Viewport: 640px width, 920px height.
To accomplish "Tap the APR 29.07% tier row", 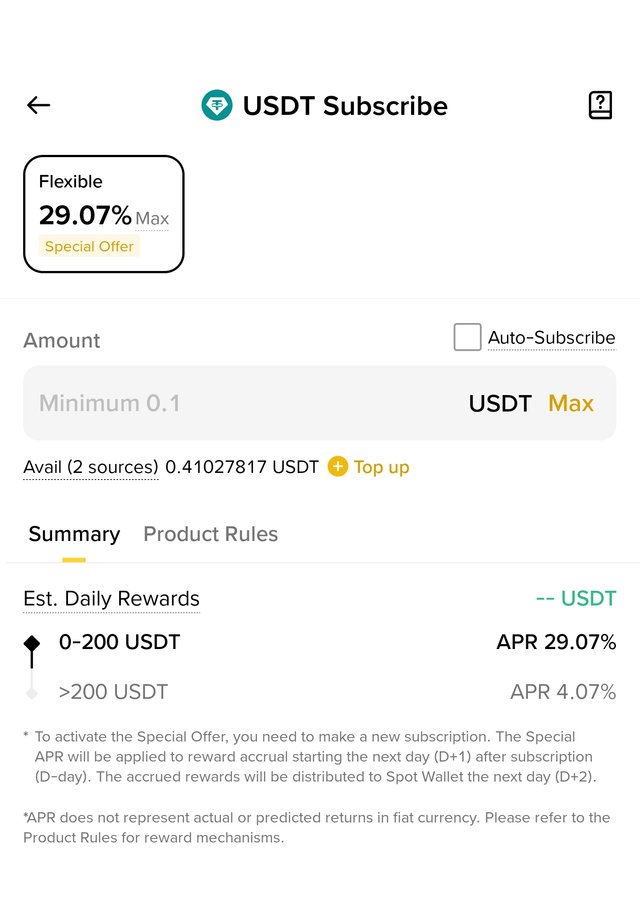I will 320,642.
